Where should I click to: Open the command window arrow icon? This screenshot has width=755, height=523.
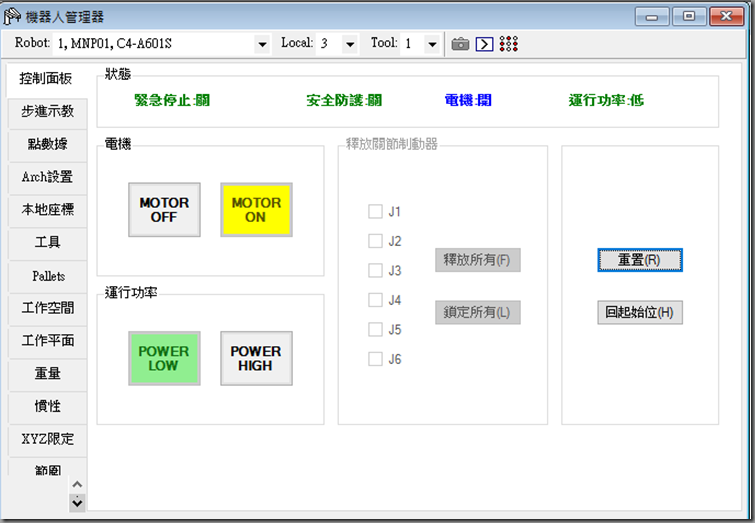(x=484, y=44)
